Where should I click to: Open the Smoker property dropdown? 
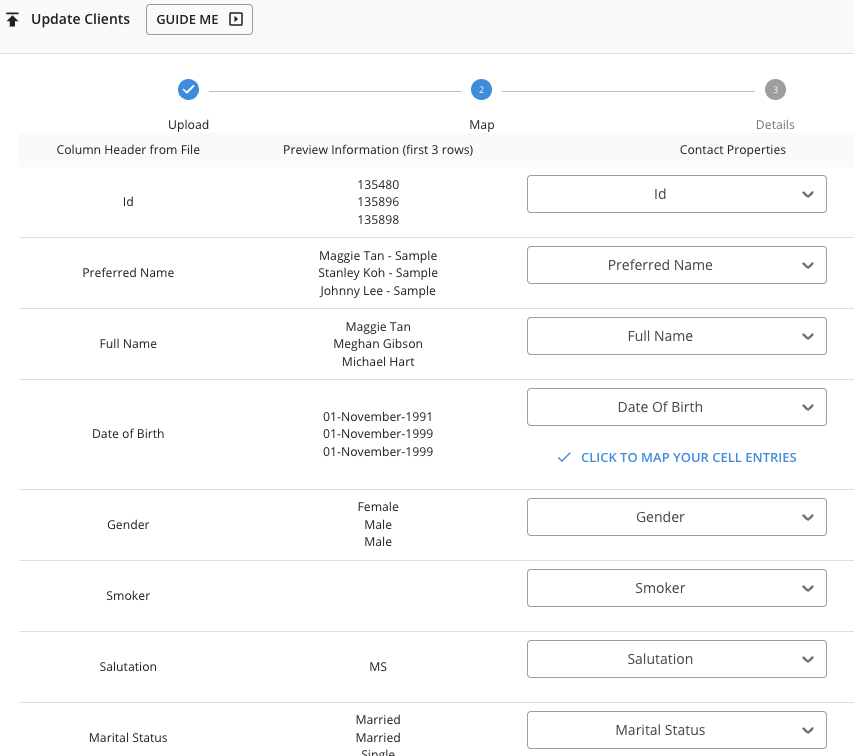pyautogui.click(x=676, y=588)
